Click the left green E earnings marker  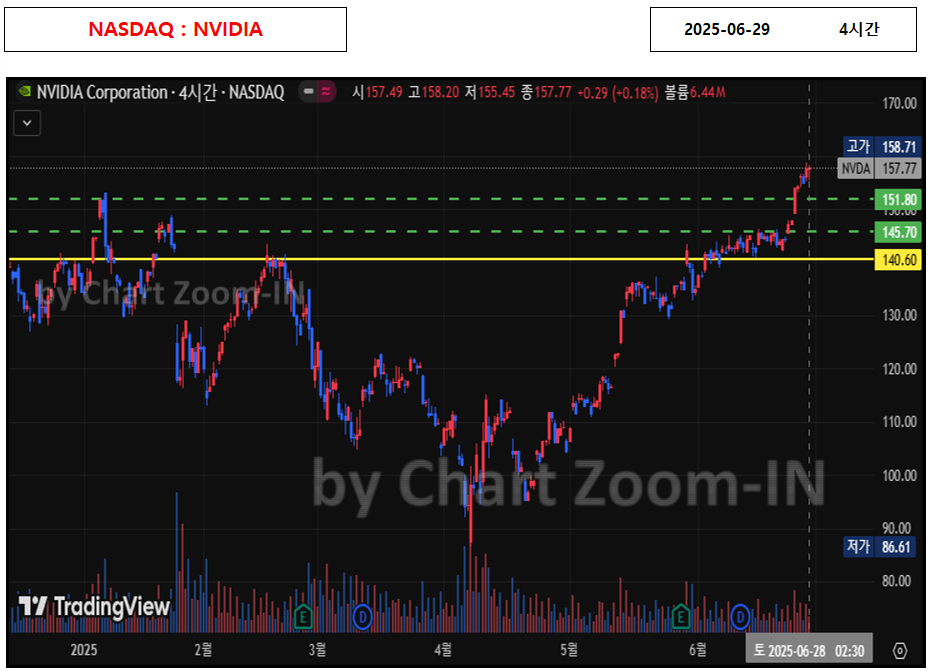[x=303, y=617]
